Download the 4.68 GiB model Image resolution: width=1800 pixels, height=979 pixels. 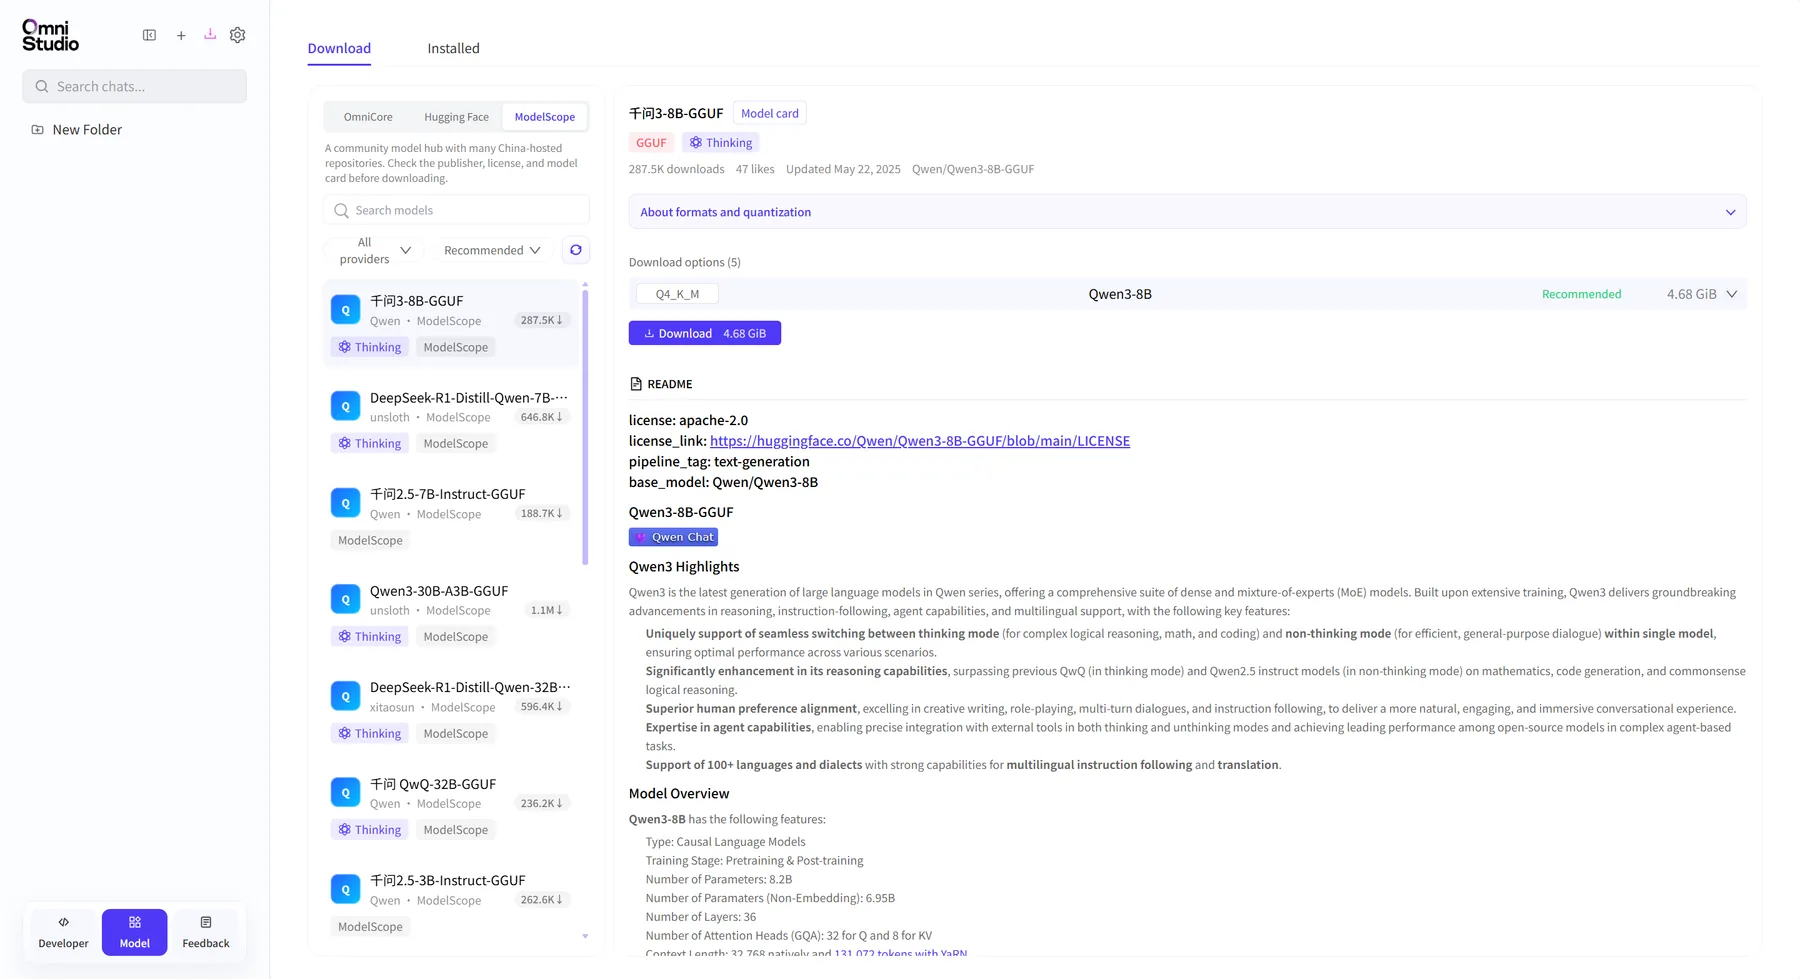click(705, 333)
